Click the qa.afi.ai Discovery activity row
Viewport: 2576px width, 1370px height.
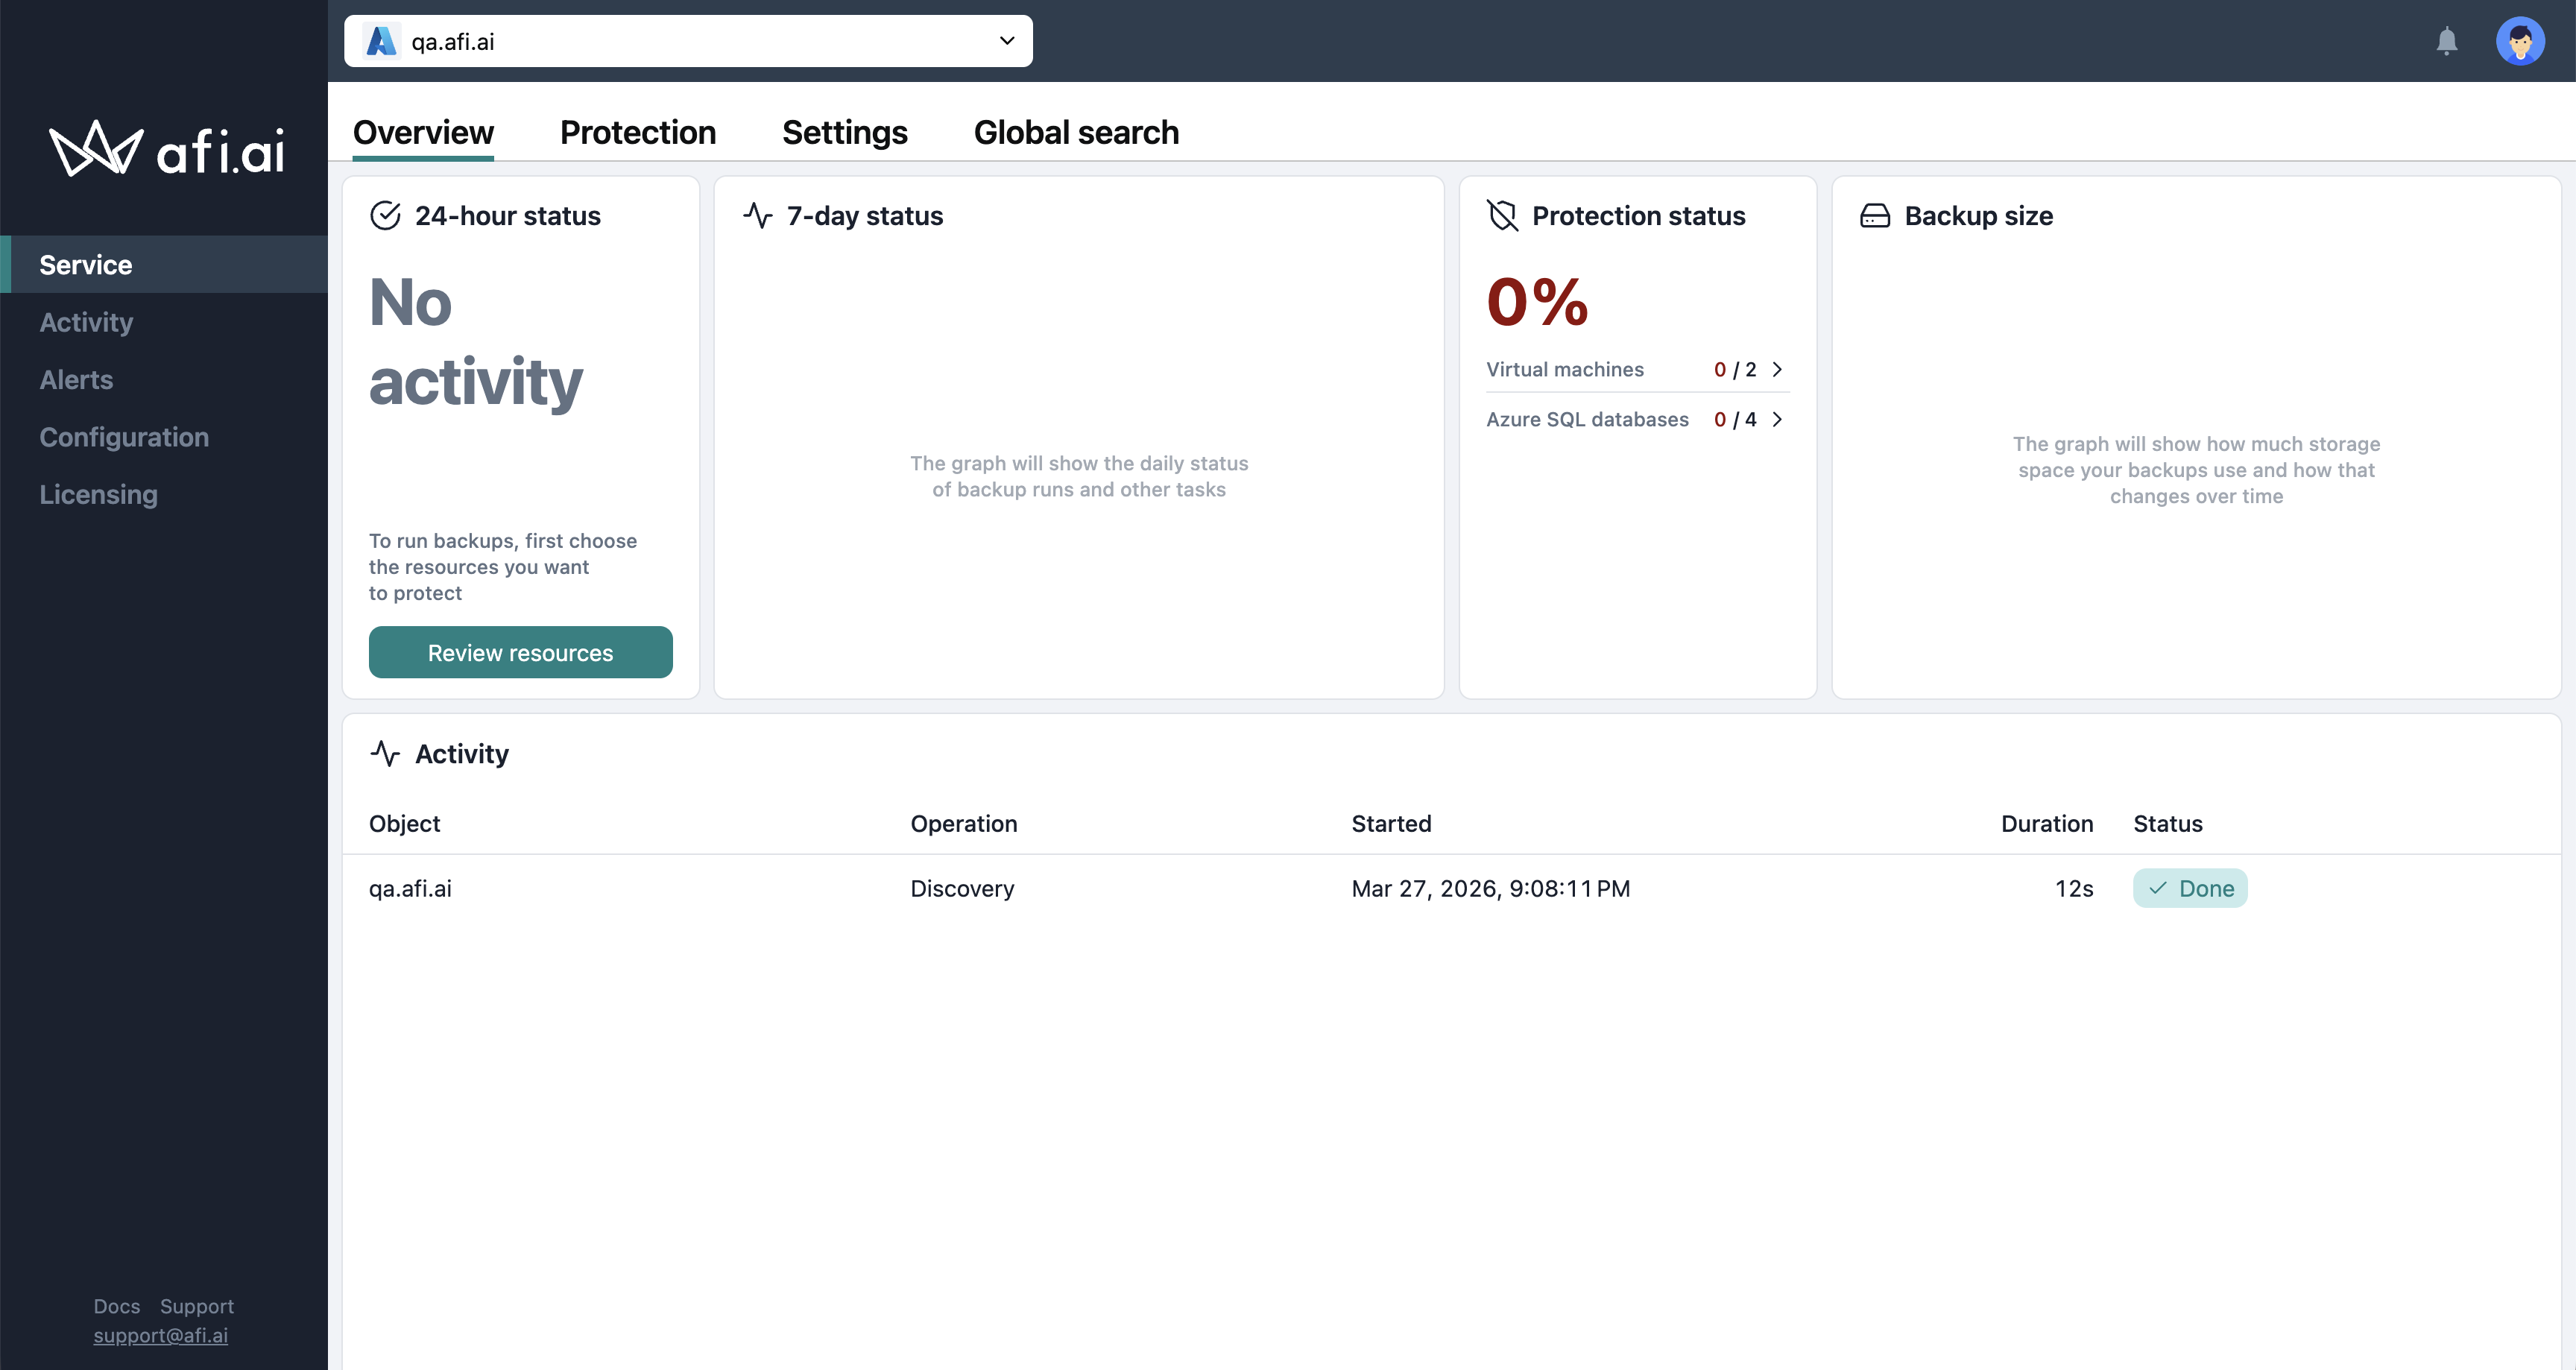coord(962,888)
